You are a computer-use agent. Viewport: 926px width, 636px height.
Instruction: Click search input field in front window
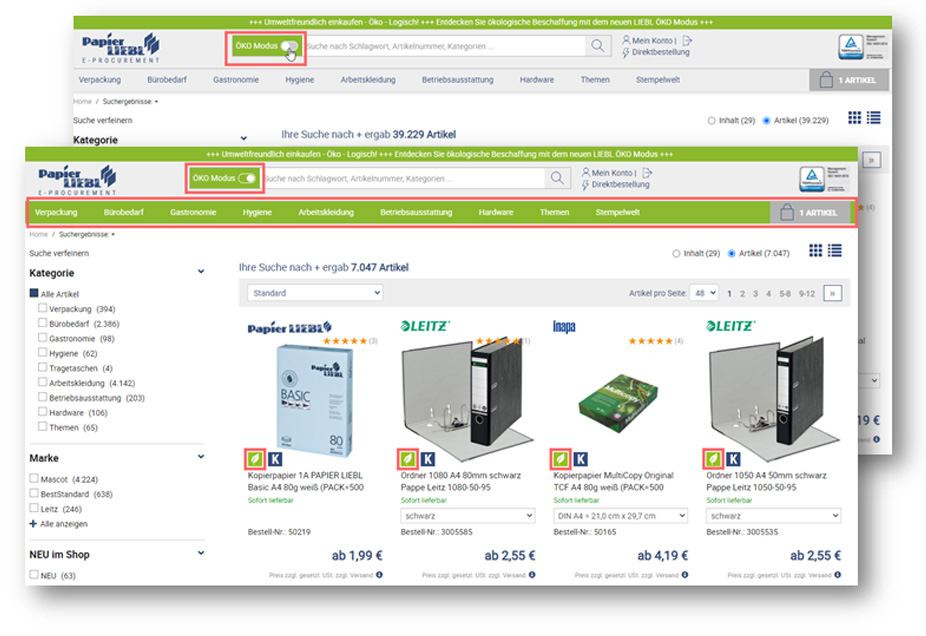click(403, 178)
